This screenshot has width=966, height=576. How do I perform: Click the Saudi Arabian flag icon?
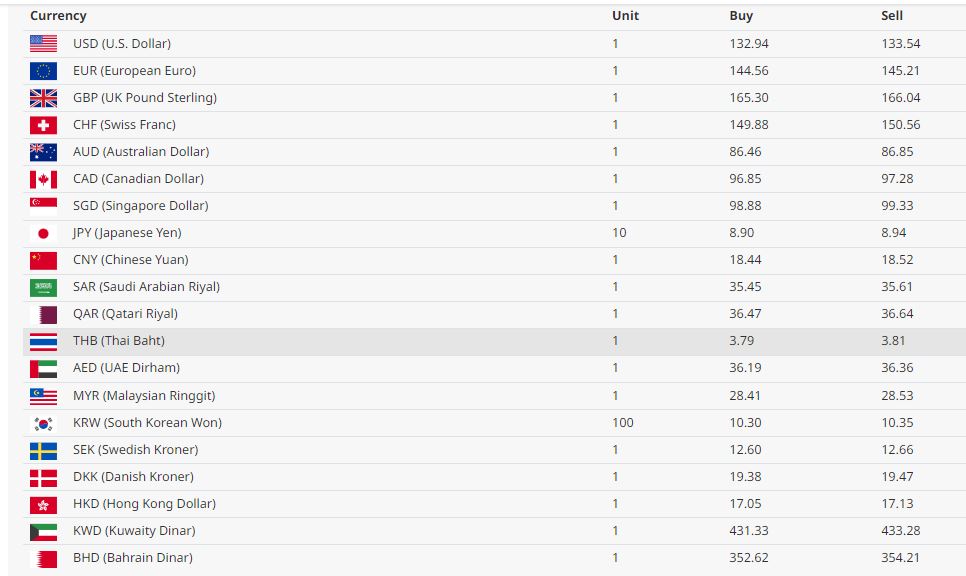pyautogui.click(x=43, y=287)
